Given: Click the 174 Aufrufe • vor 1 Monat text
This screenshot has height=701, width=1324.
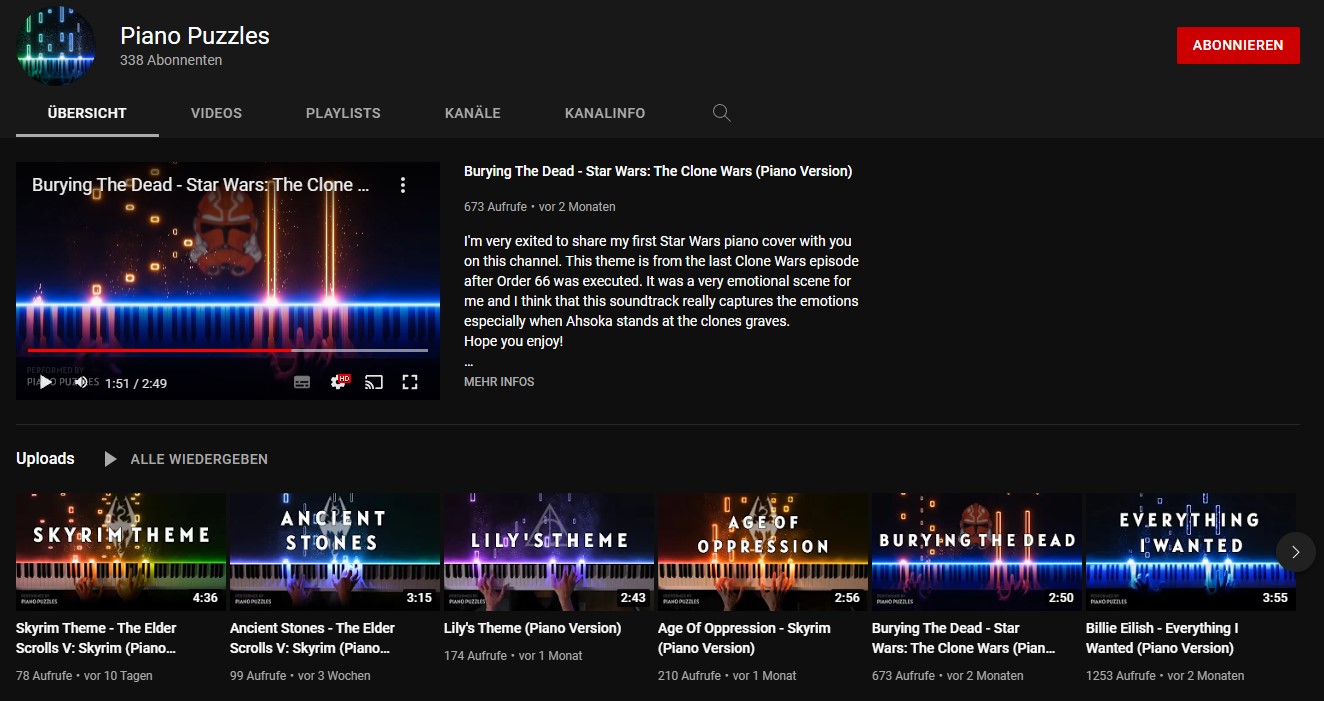Looking at the screenshot, I should coord(513,656).
